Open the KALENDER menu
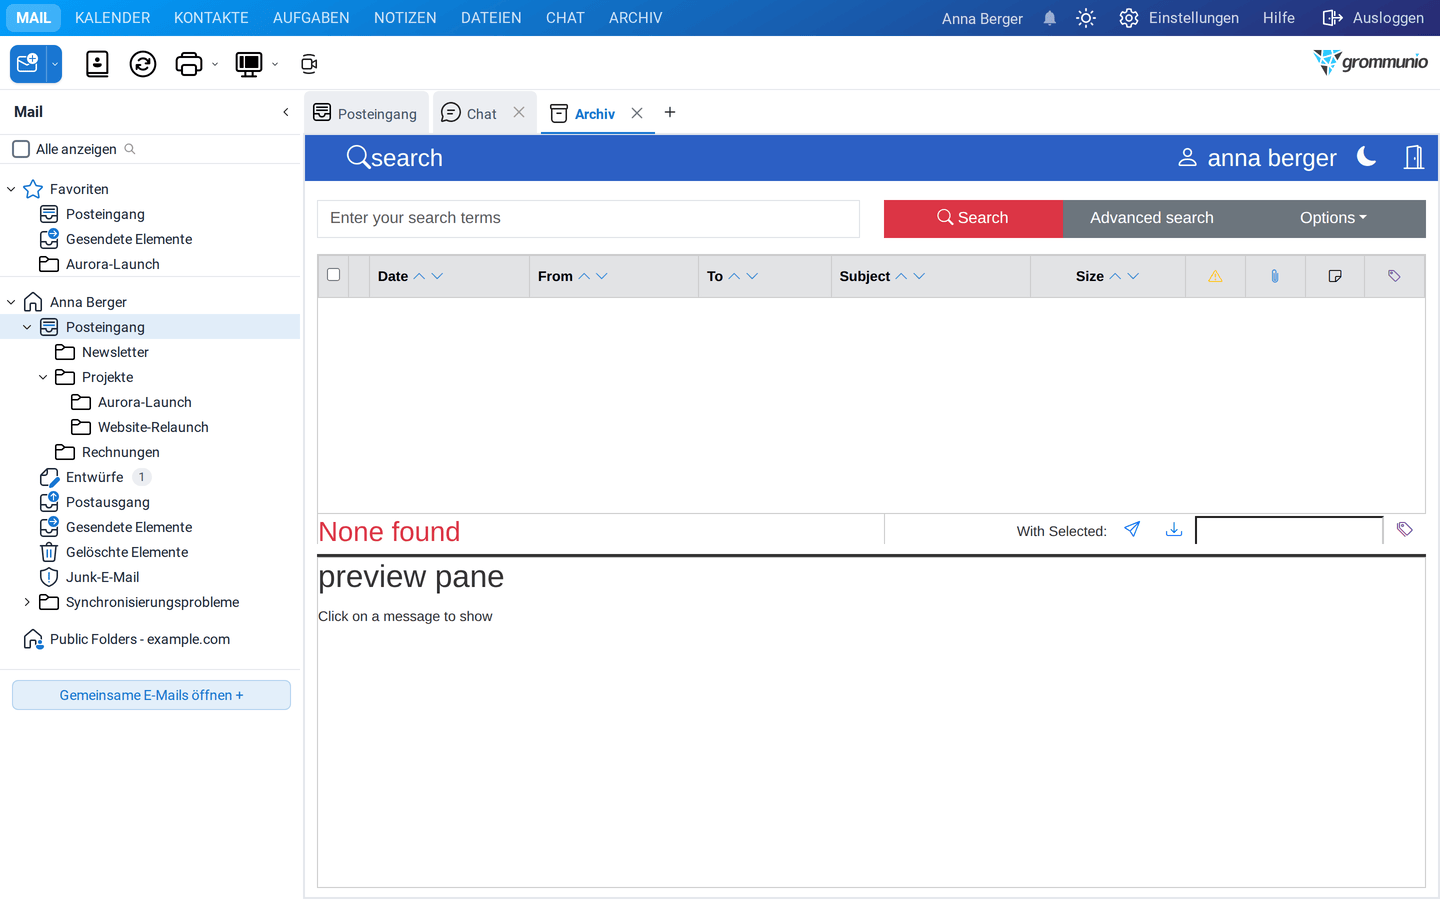Viewport: 1440px width, 900px height. pyautogui.click(x=113, y=18)
